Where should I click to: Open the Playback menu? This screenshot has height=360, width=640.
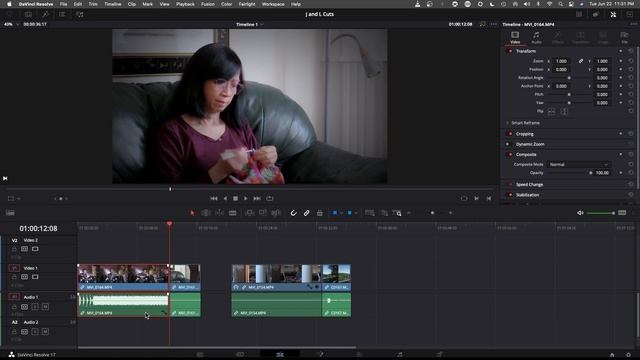(x=185, y=4)
